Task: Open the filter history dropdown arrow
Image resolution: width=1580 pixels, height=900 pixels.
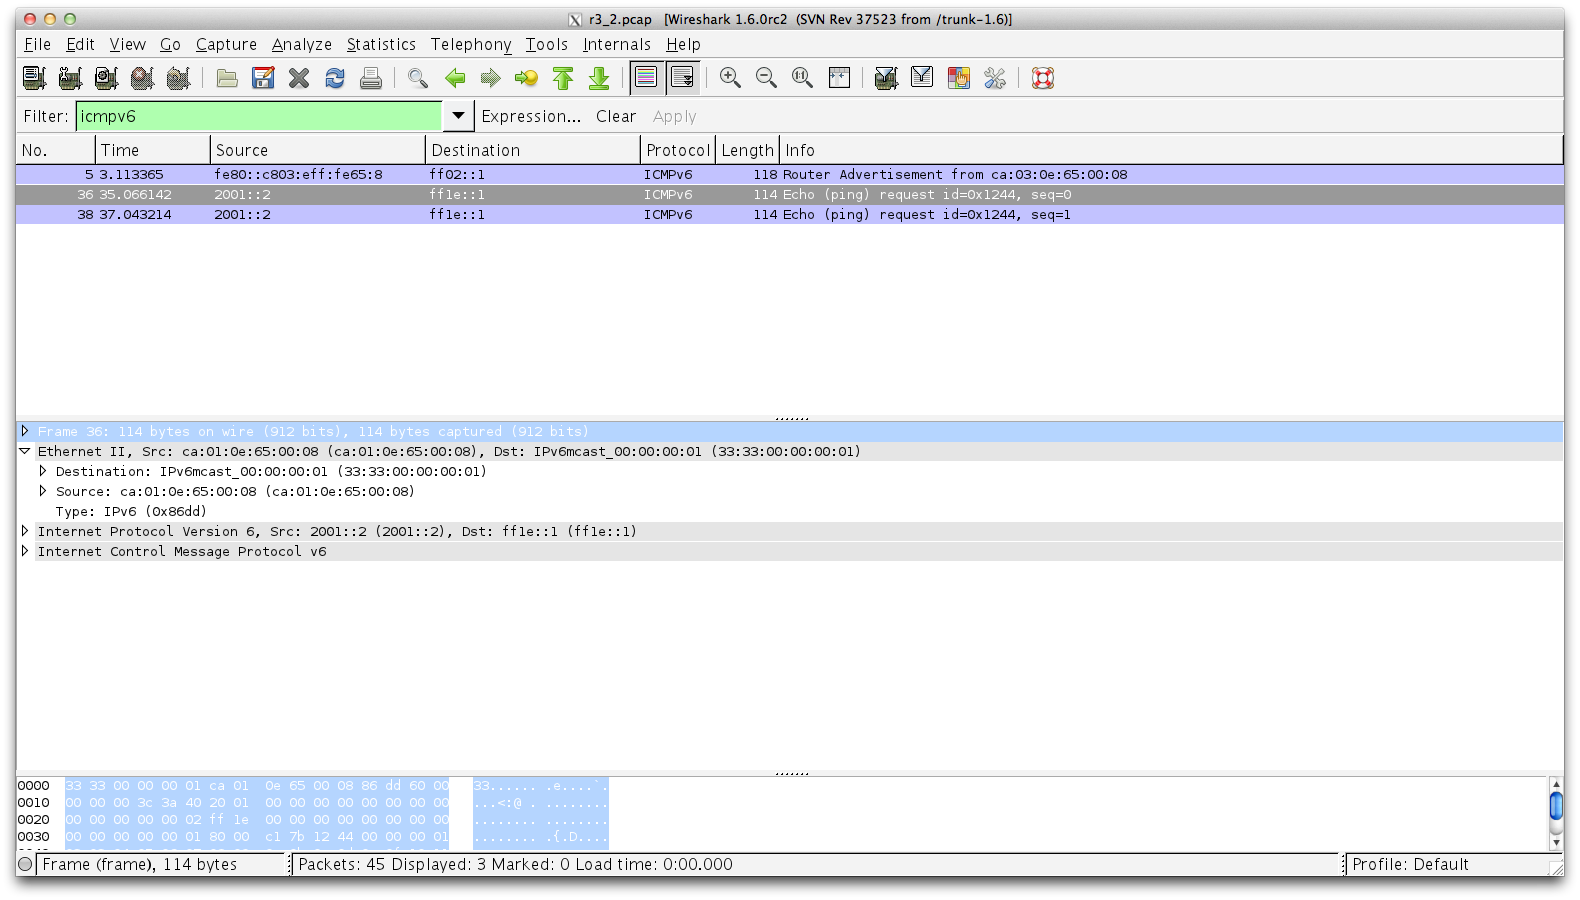Action: click(458, 116)
